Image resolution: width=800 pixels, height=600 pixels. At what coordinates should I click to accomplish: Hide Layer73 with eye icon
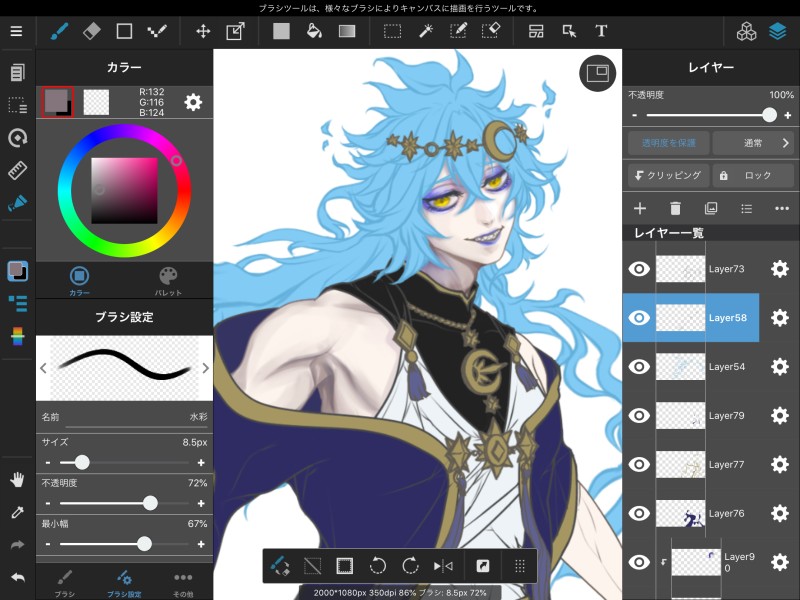[639, 269]
